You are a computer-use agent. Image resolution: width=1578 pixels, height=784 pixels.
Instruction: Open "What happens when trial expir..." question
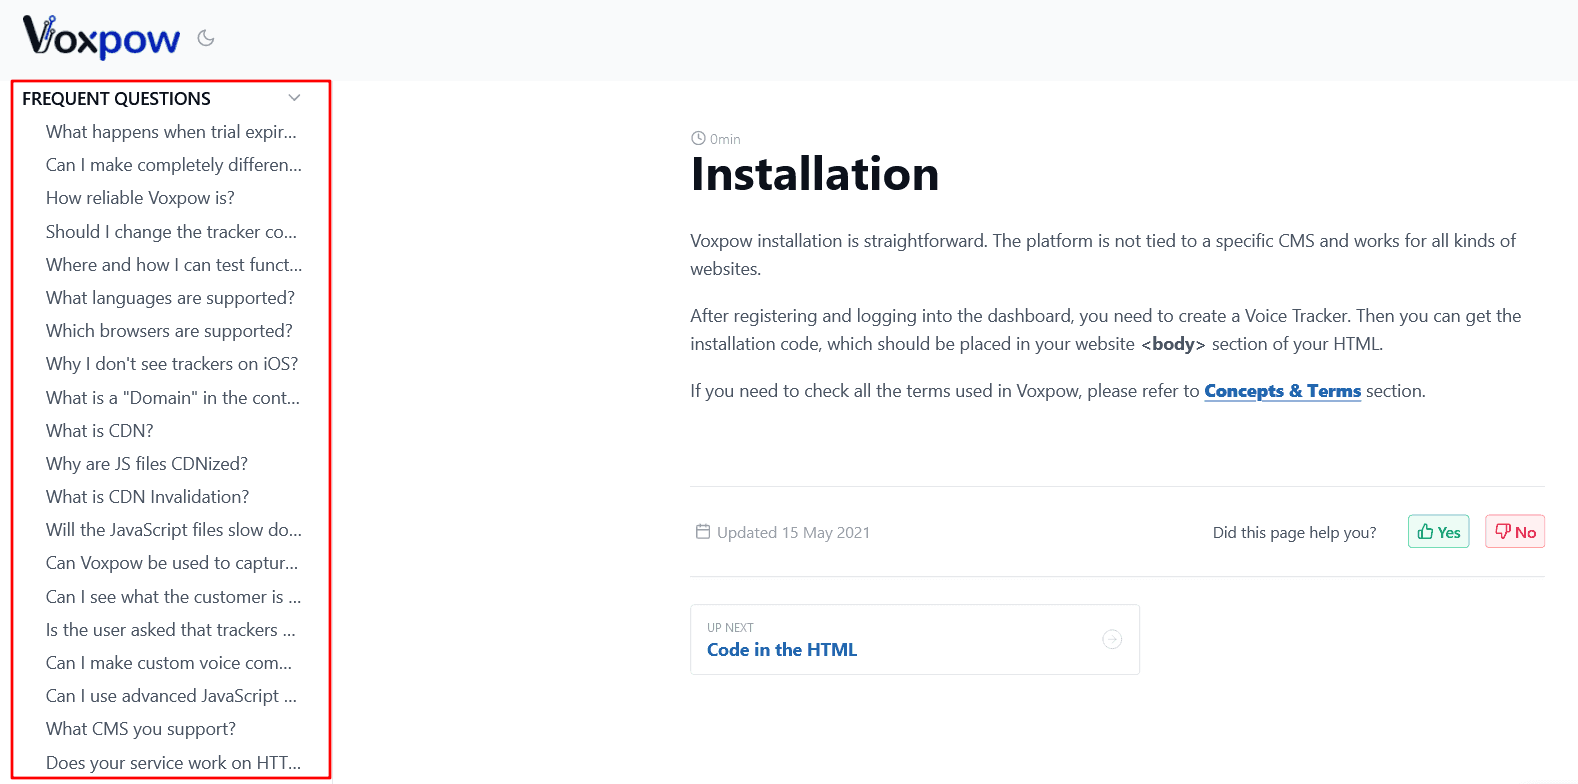click(171, 132)
